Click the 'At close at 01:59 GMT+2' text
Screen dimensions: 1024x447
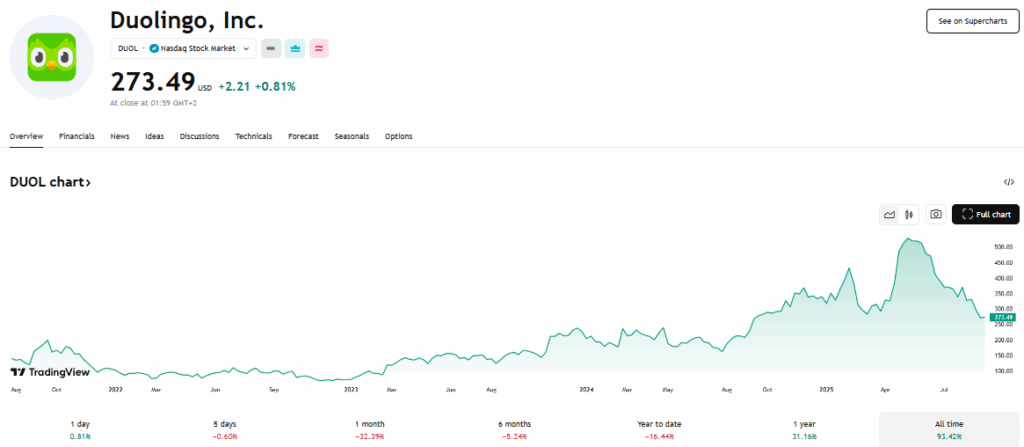pos(153,103)
